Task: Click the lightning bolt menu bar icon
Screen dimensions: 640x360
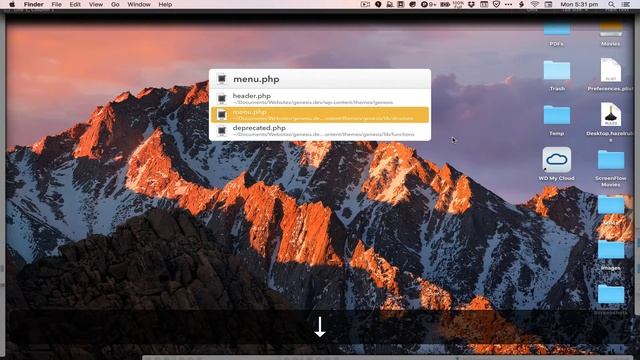Action: click(x=521, y=4)
